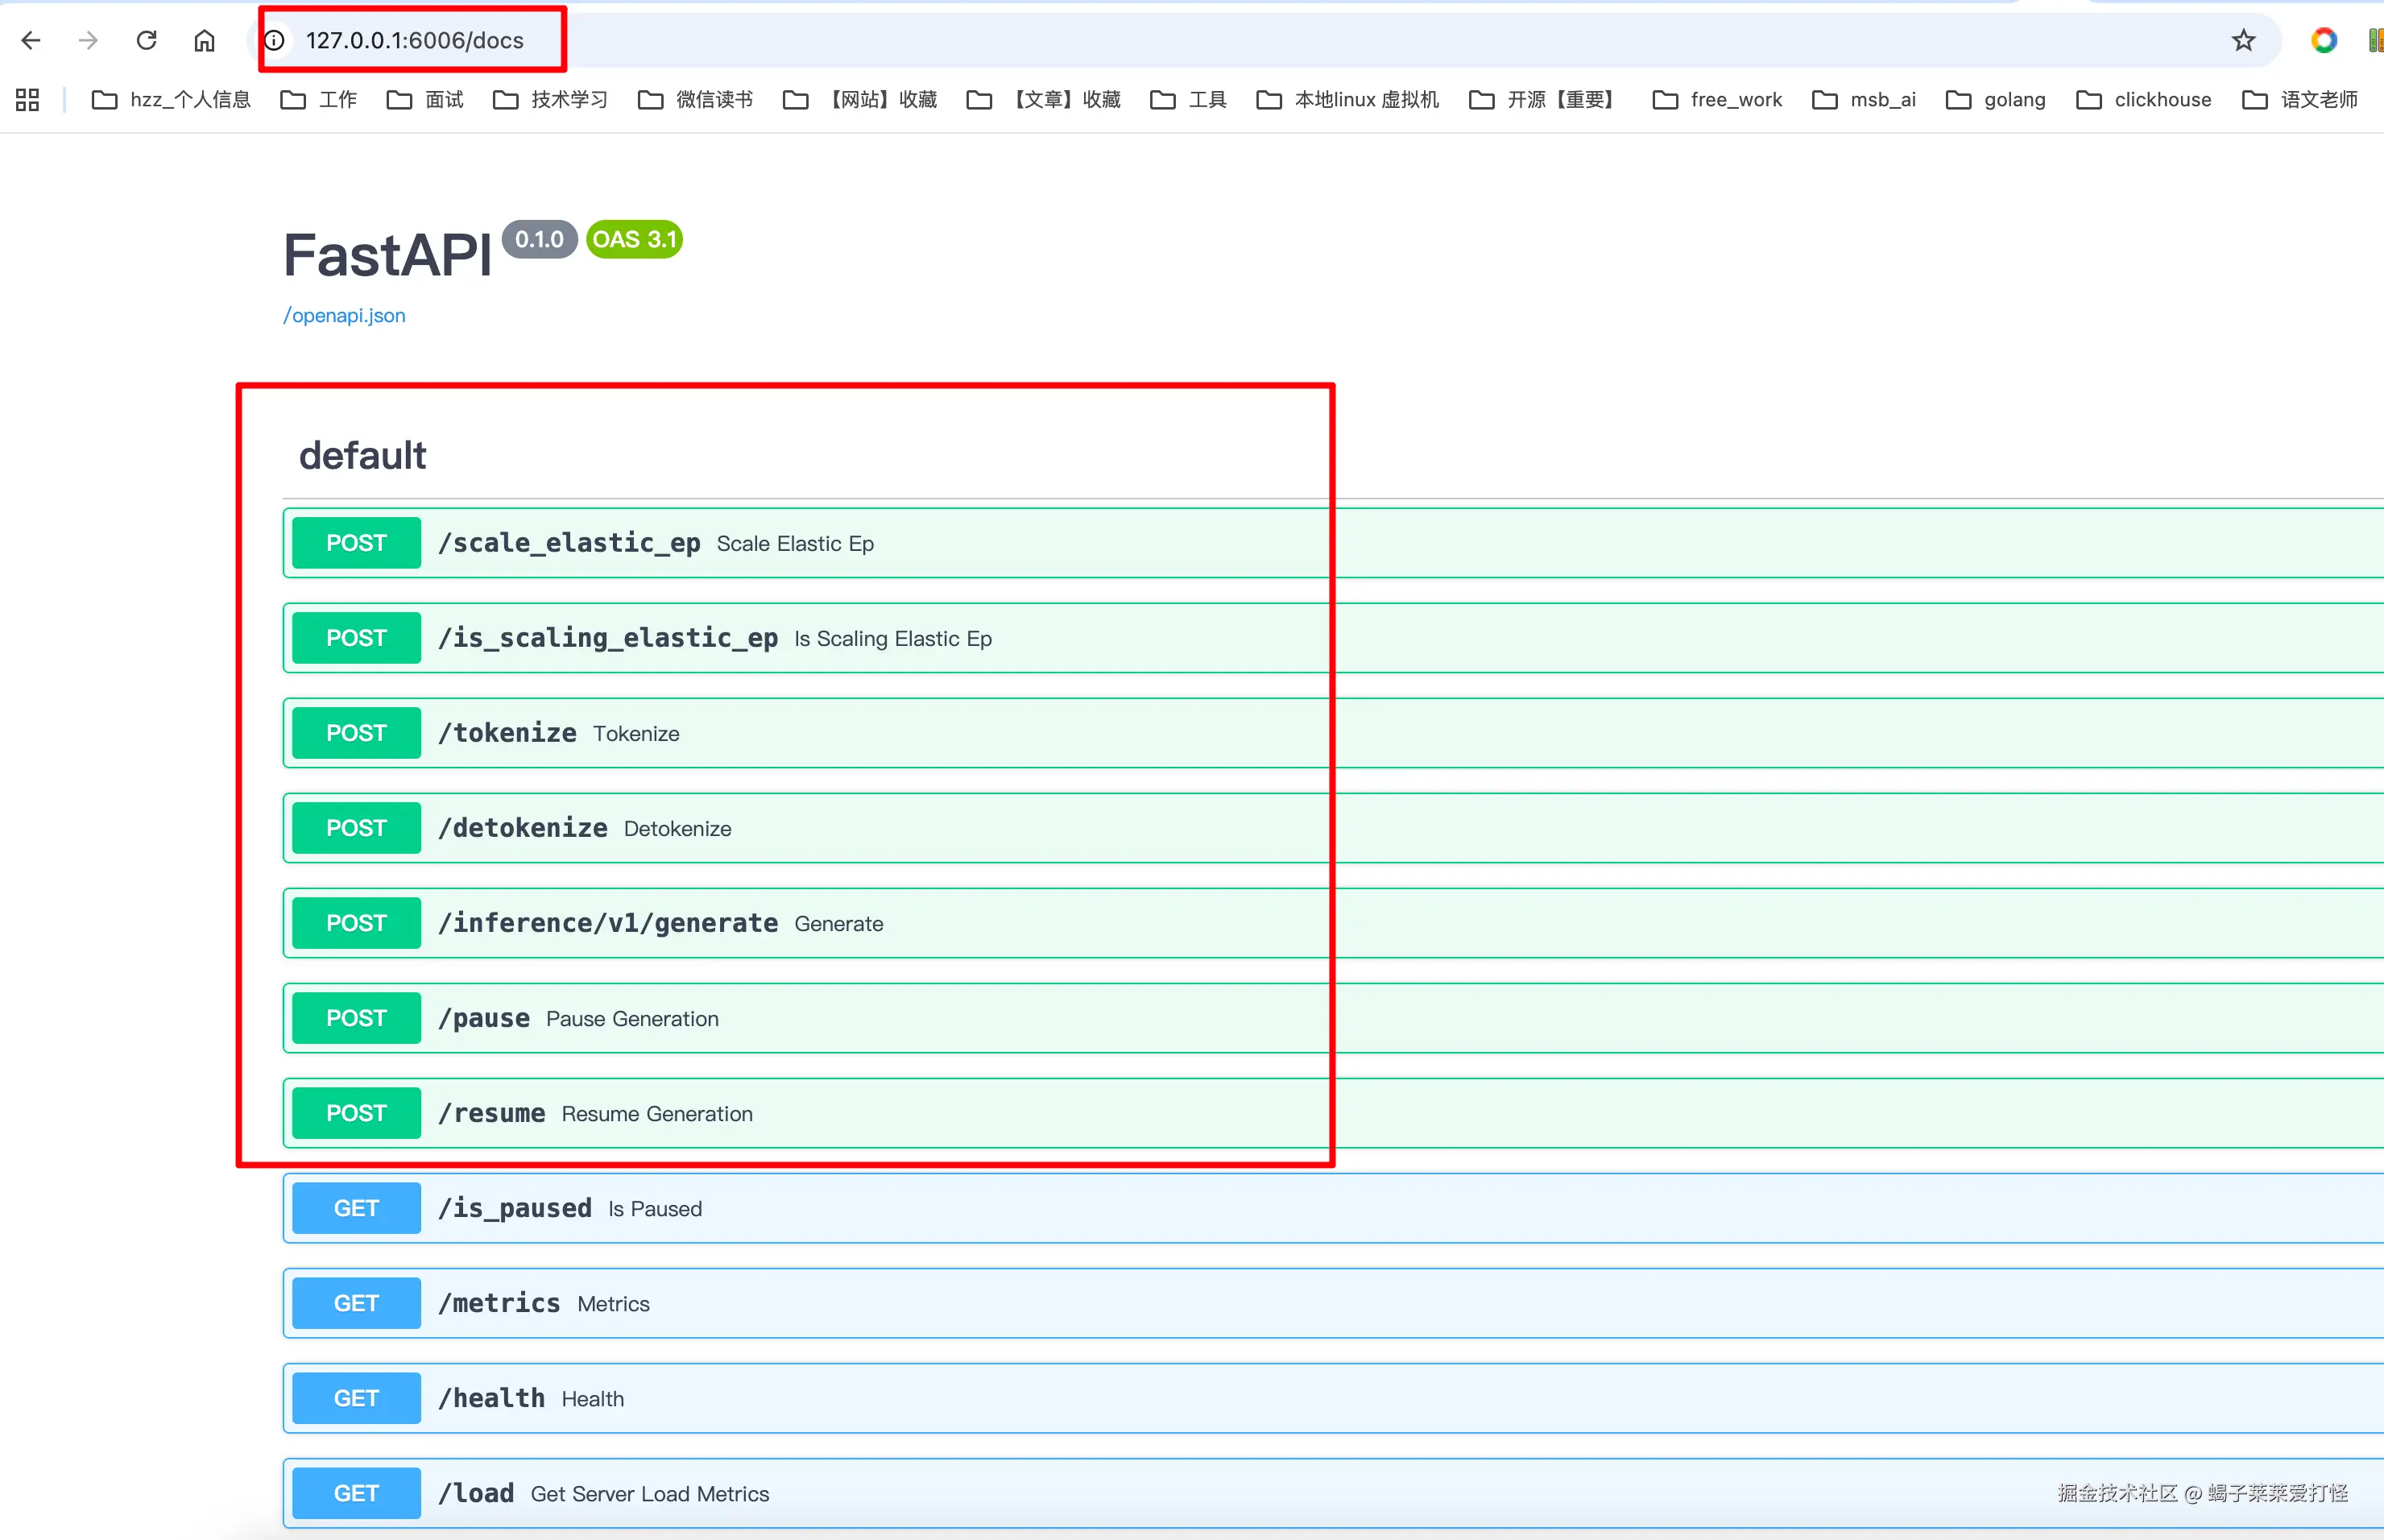The width and height of the screenshot is (2384, 1540).
Task: Open the 微信读书 bookmarks folder
Action: coord(695,99)
